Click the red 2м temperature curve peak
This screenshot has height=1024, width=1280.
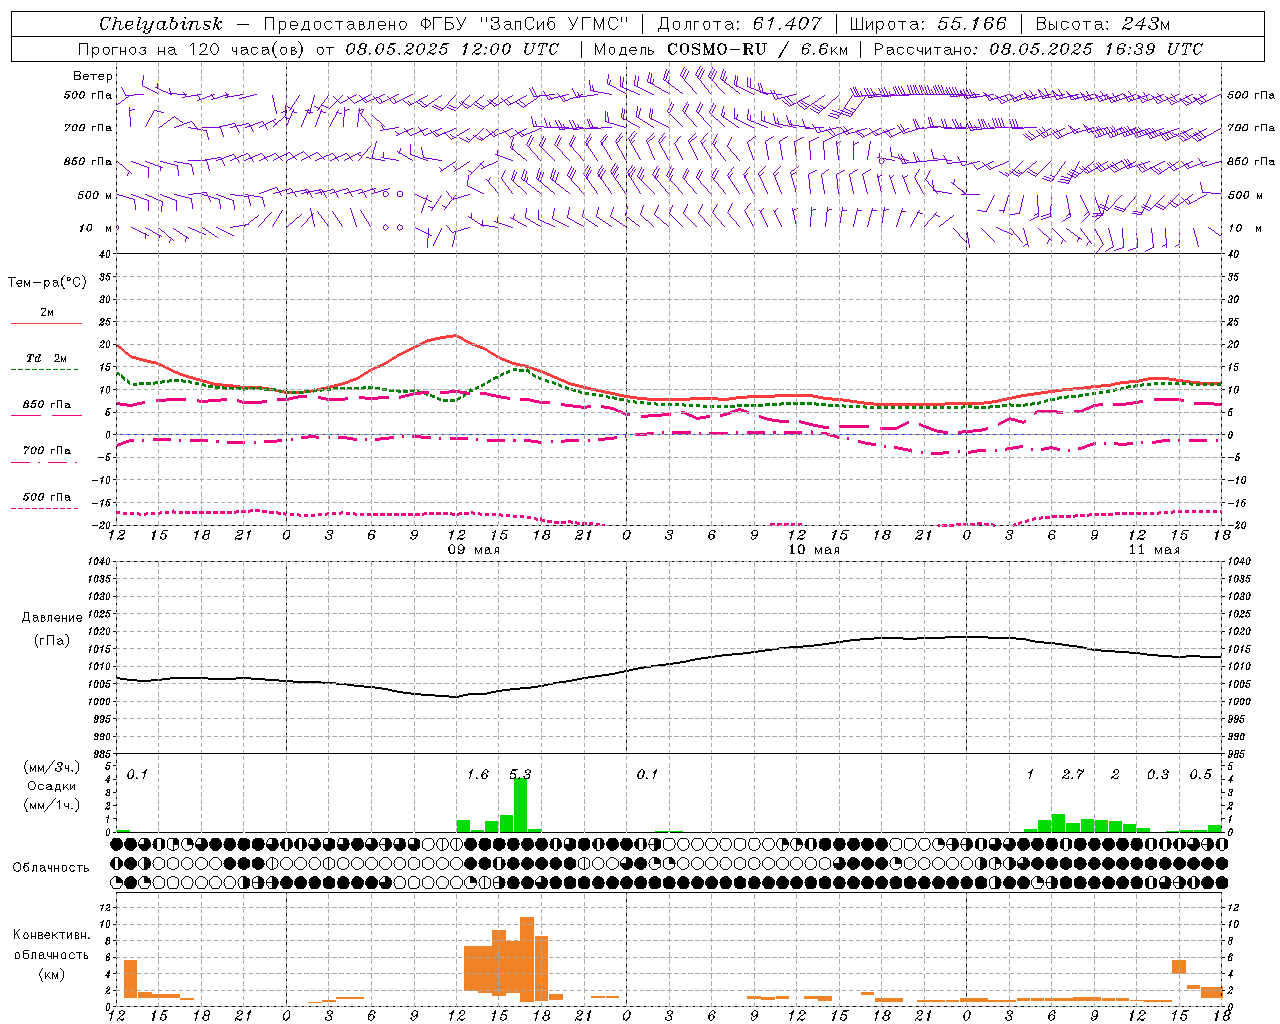tap(455, 335)
